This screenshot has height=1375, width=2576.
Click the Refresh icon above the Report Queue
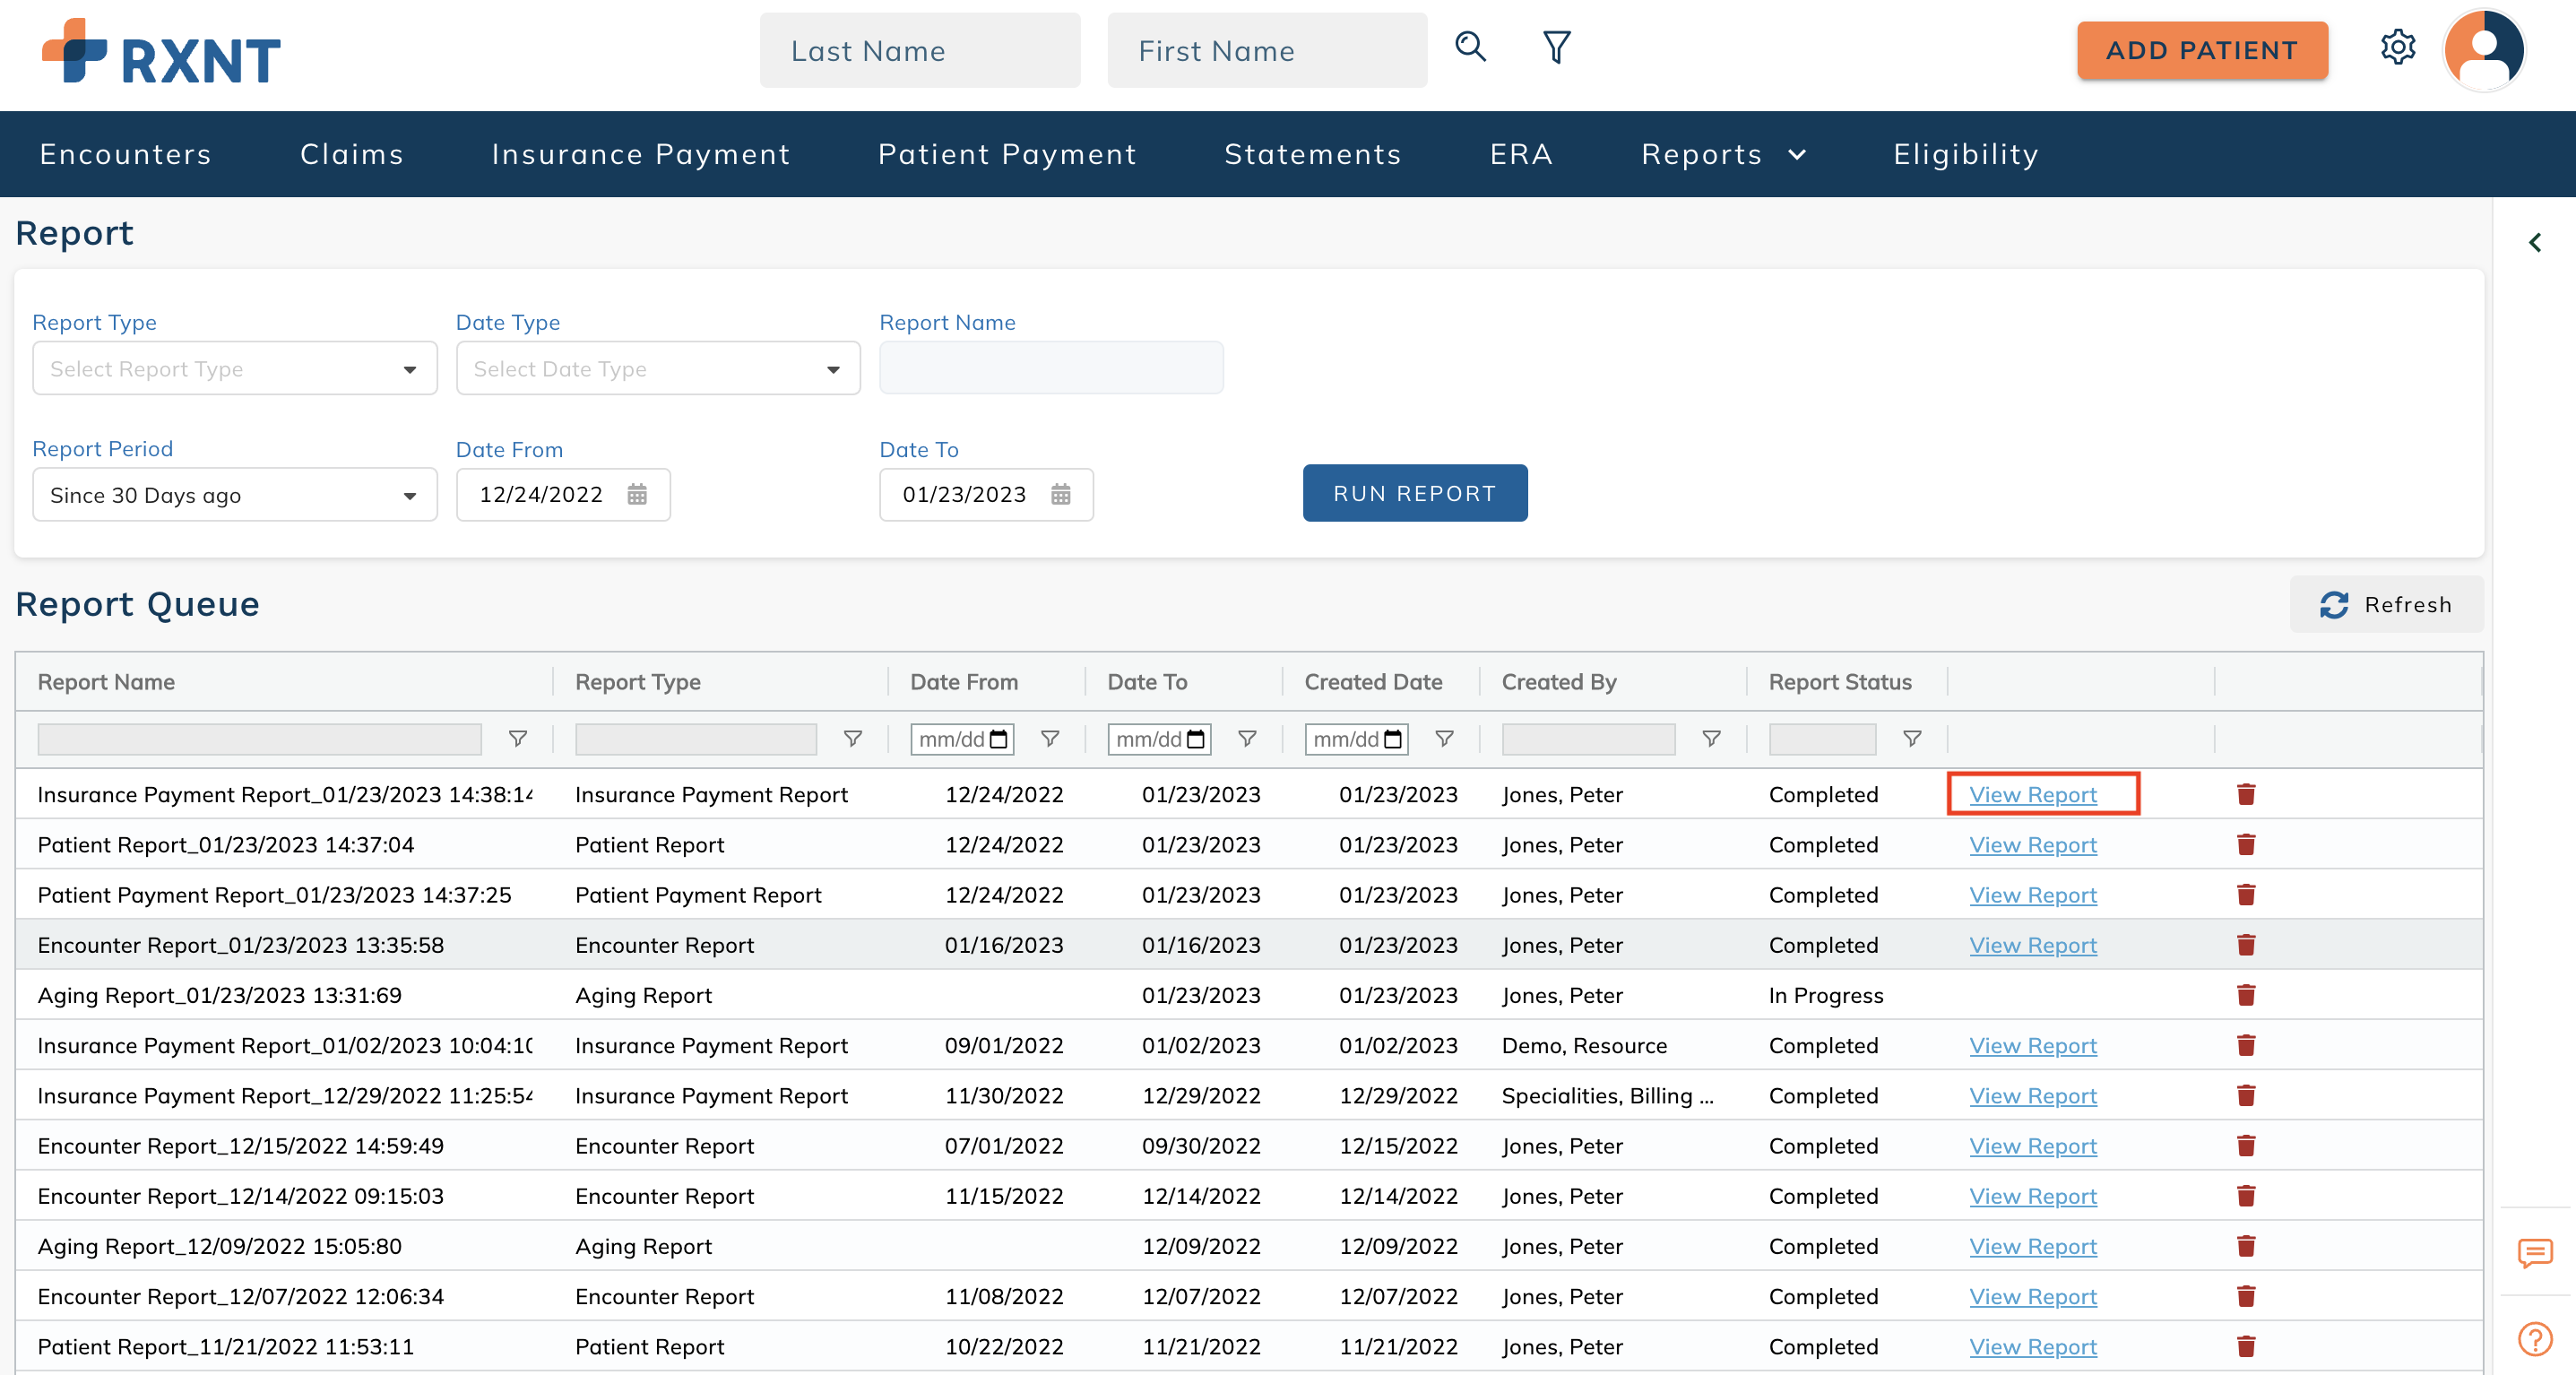[x=2334, y=604]
